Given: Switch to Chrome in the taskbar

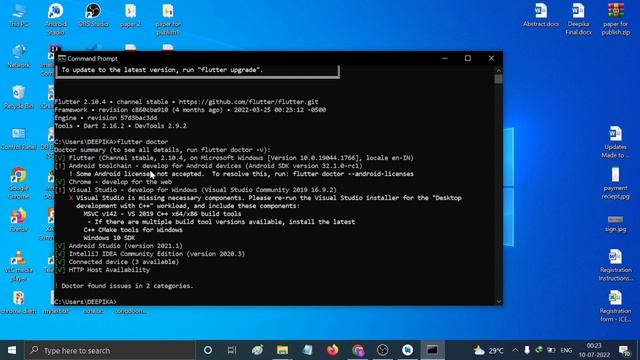Looking at the screenshot, I should click(358, 350).
